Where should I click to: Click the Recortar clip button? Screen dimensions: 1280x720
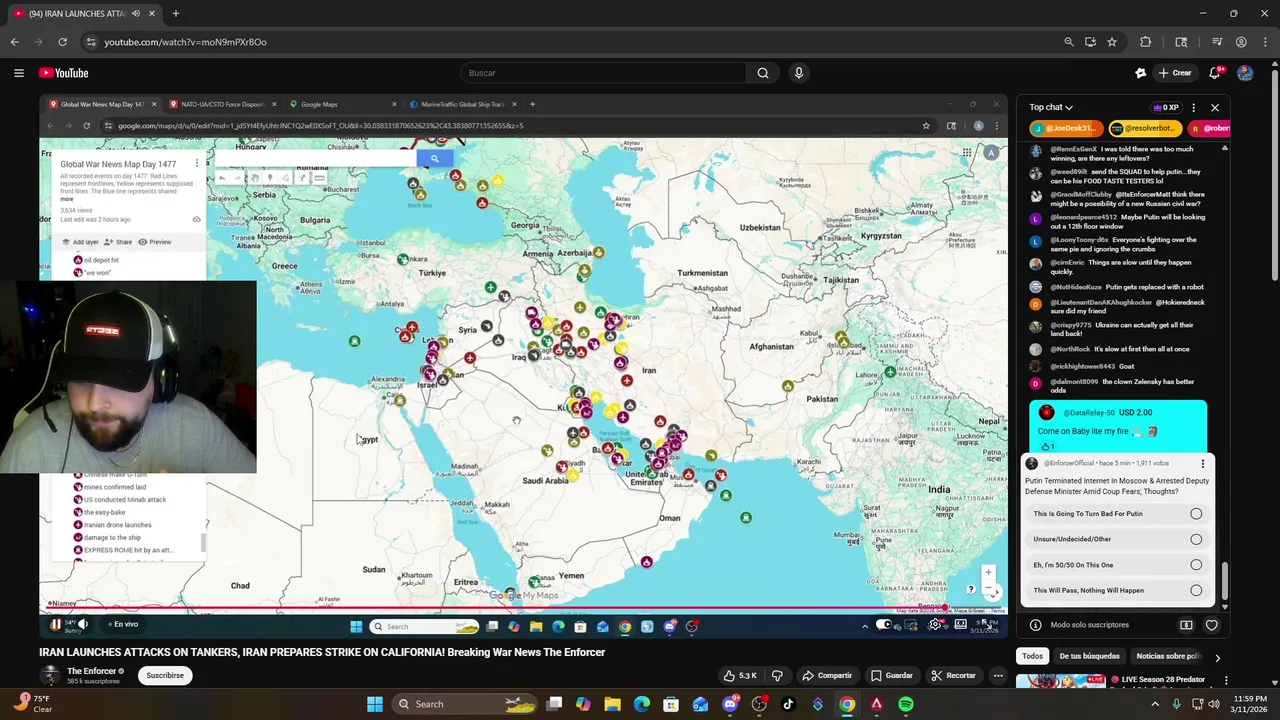953,676
